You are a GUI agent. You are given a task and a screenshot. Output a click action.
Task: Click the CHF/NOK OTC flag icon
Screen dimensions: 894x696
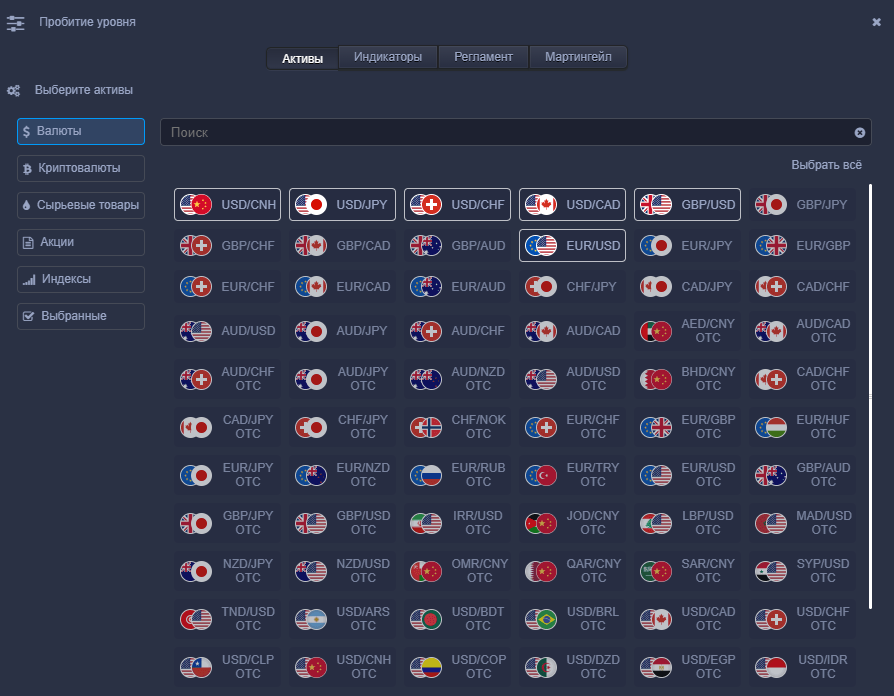click(x=426, y=427)
